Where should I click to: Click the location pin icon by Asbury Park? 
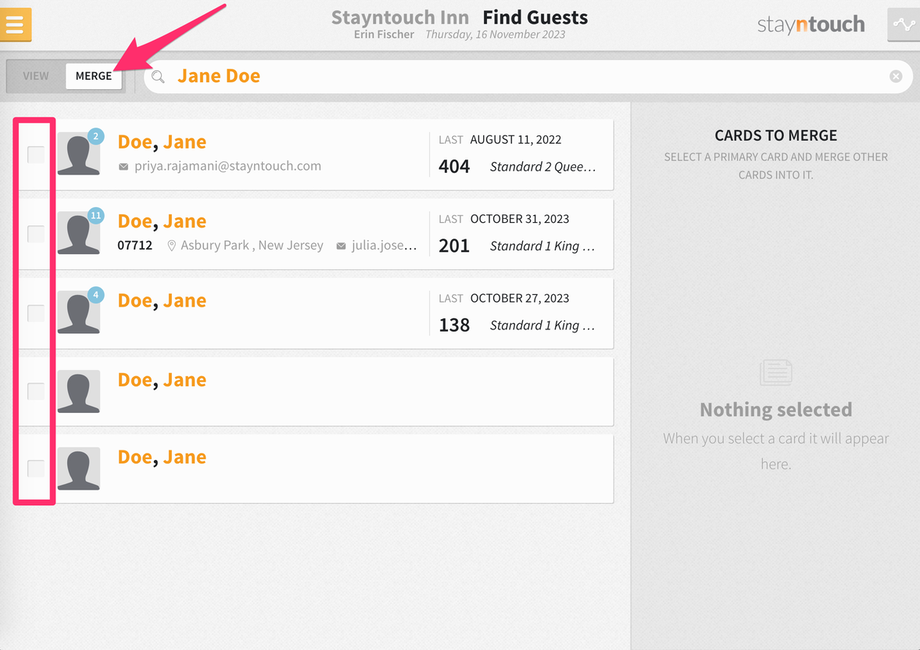(x=171, y=246)
